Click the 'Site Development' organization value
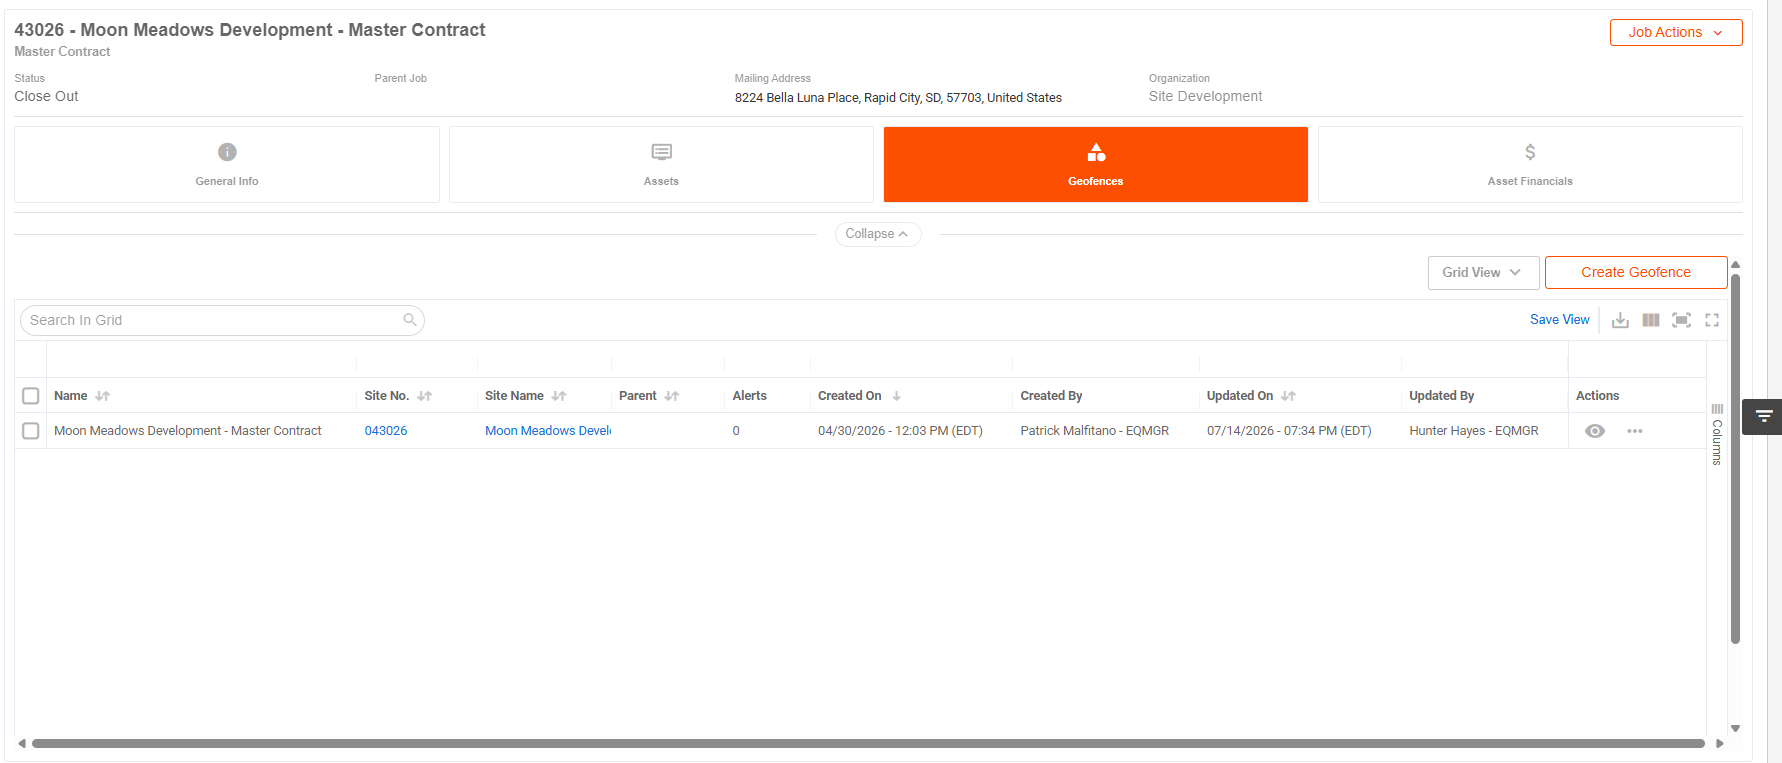This screenshot has width=1782, height=763. [x=1205, y=96]
